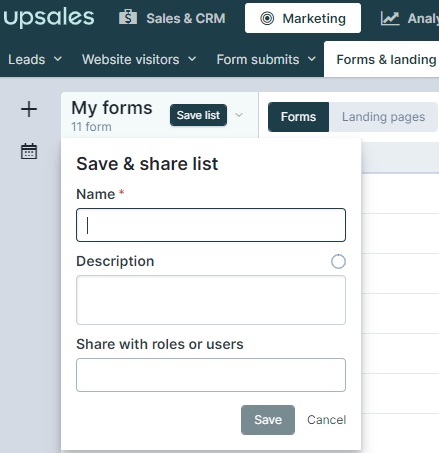The image size is (439, 453).
Task: Click the plus add icon in sidebar
Action: click(x=29, y=109)
